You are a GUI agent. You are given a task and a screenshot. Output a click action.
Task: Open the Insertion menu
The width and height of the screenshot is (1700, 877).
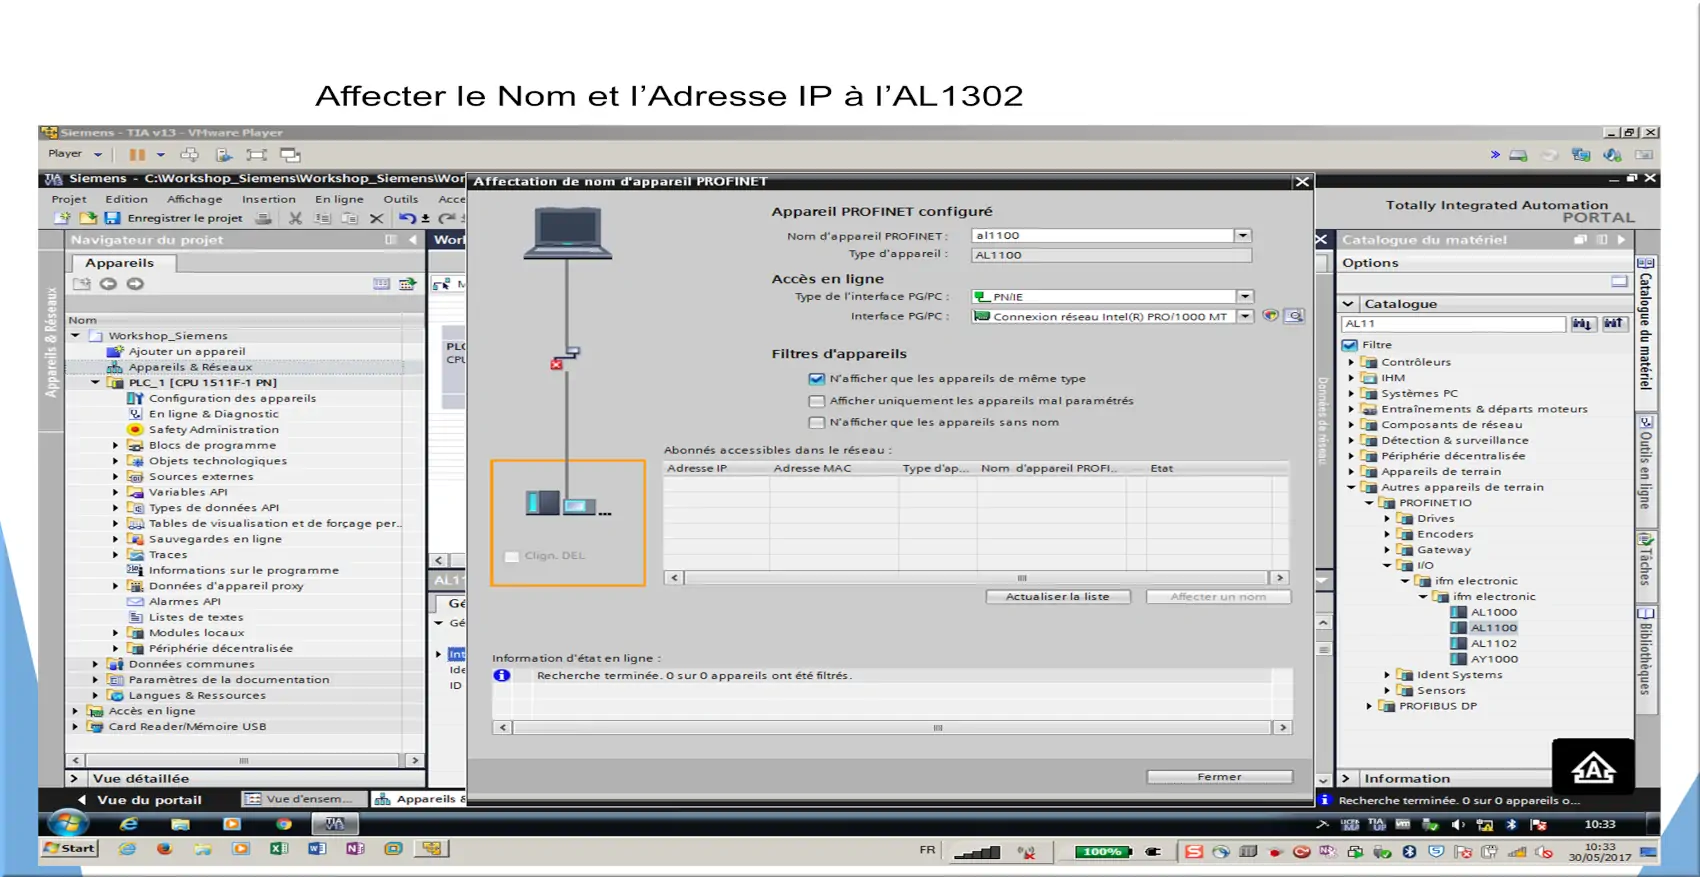[268, 199]
